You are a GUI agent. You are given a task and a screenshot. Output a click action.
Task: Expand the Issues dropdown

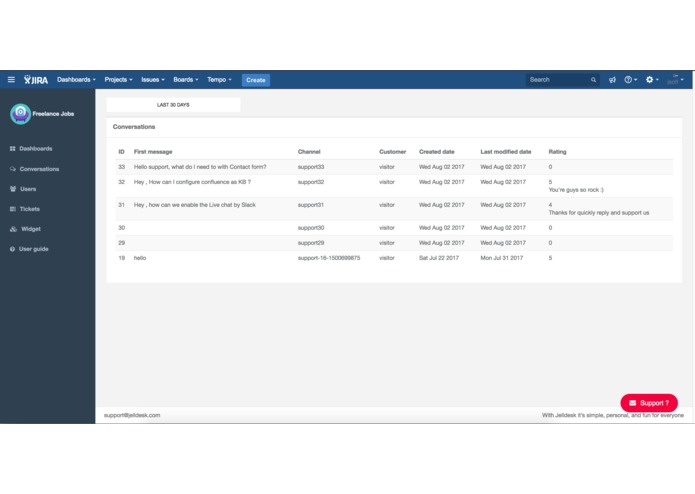click(x=153, y=80)
